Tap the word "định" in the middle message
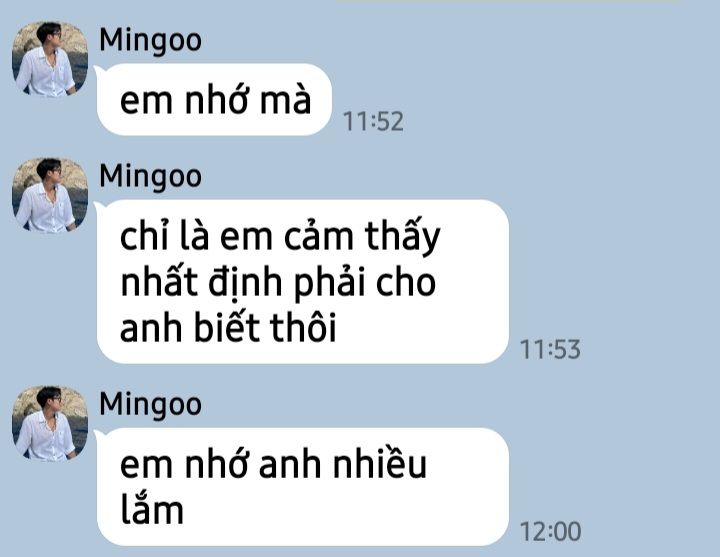 point(245,284)
